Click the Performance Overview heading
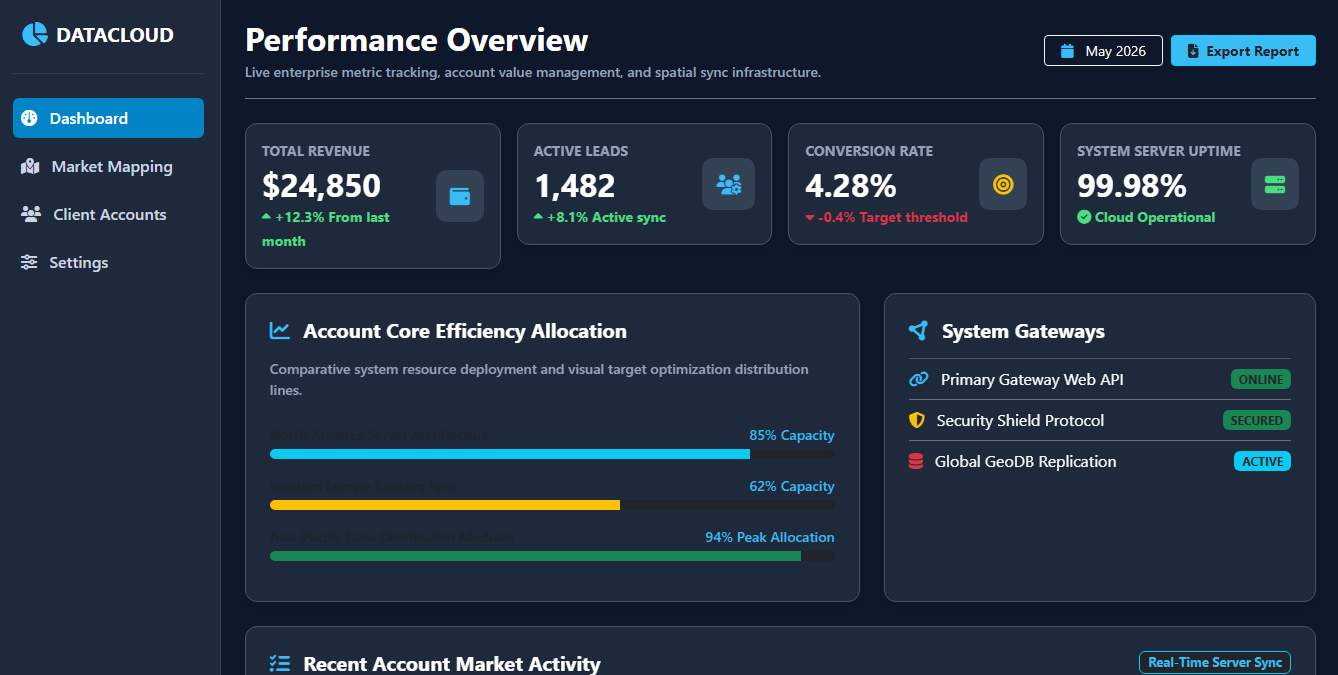 [417, 40]
